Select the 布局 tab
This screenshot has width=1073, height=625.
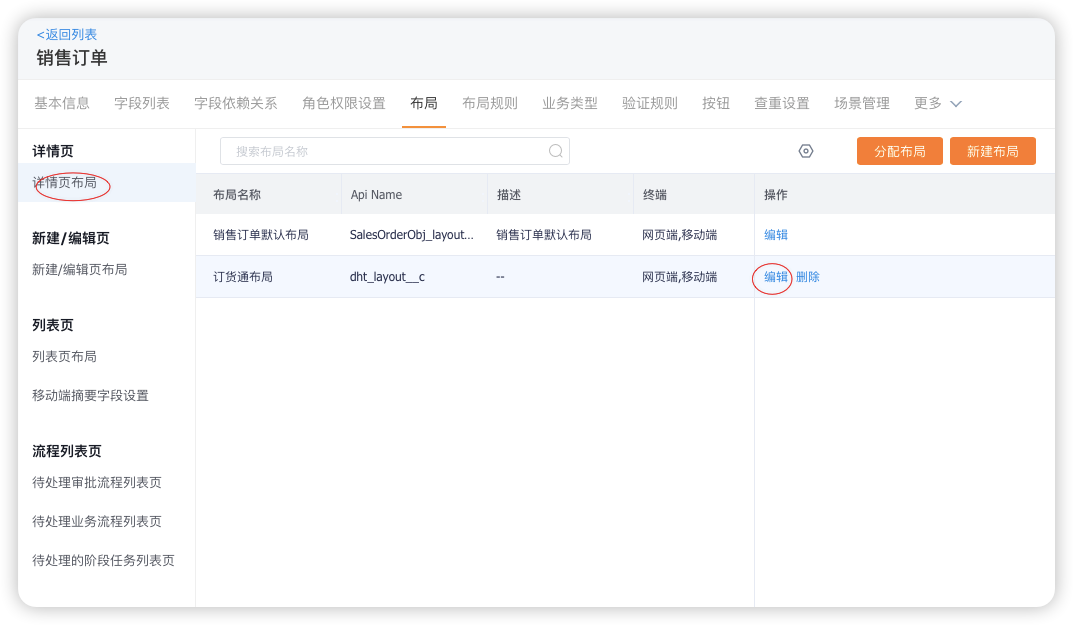[x=424, y=103]
